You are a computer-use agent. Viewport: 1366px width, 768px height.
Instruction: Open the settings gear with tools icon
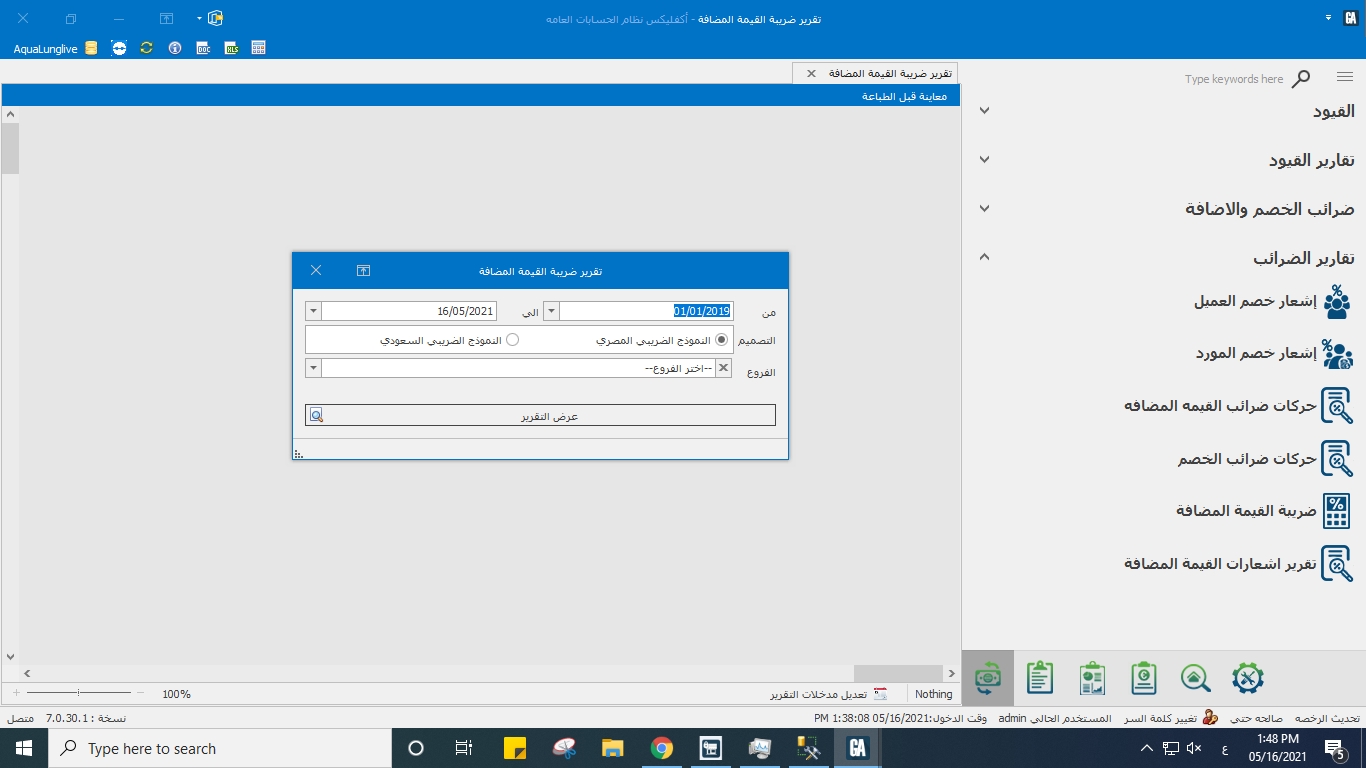(1247, 678)
